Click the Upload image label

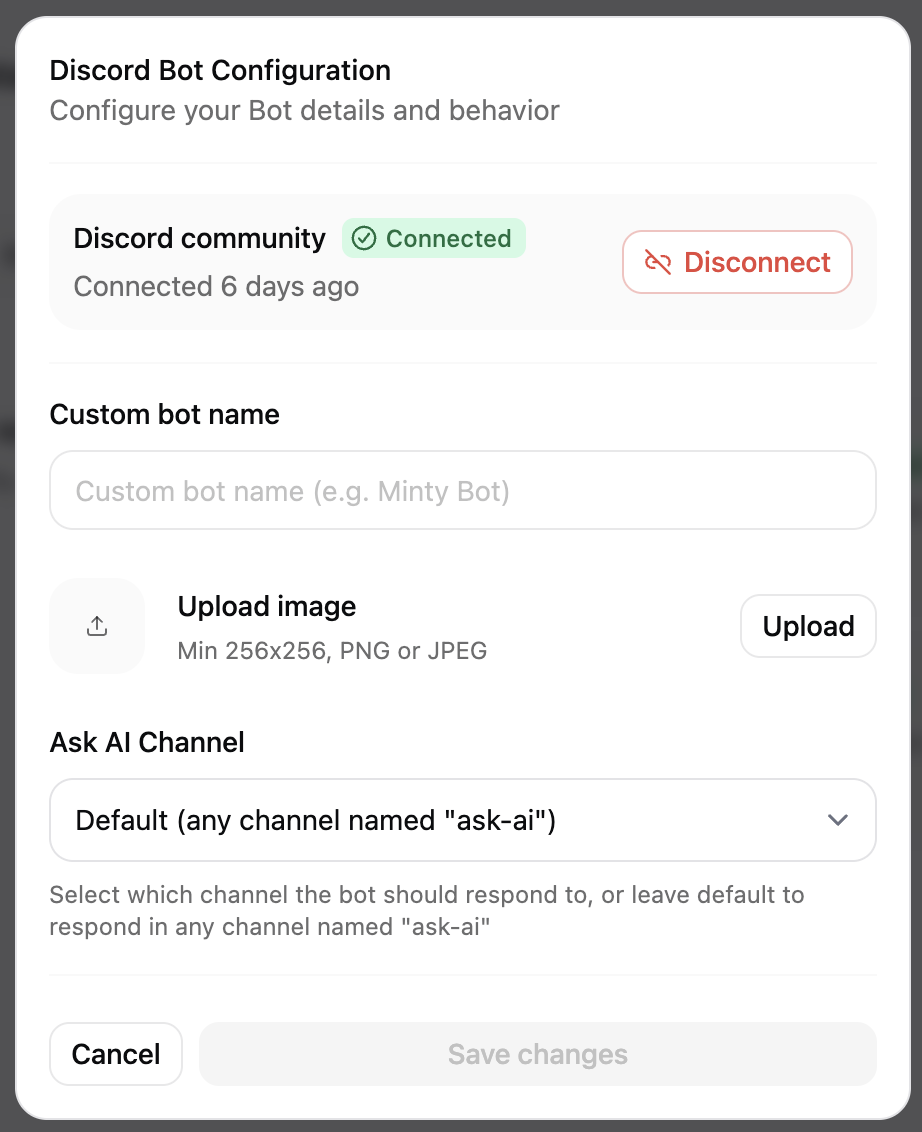[x=266, y=606]
